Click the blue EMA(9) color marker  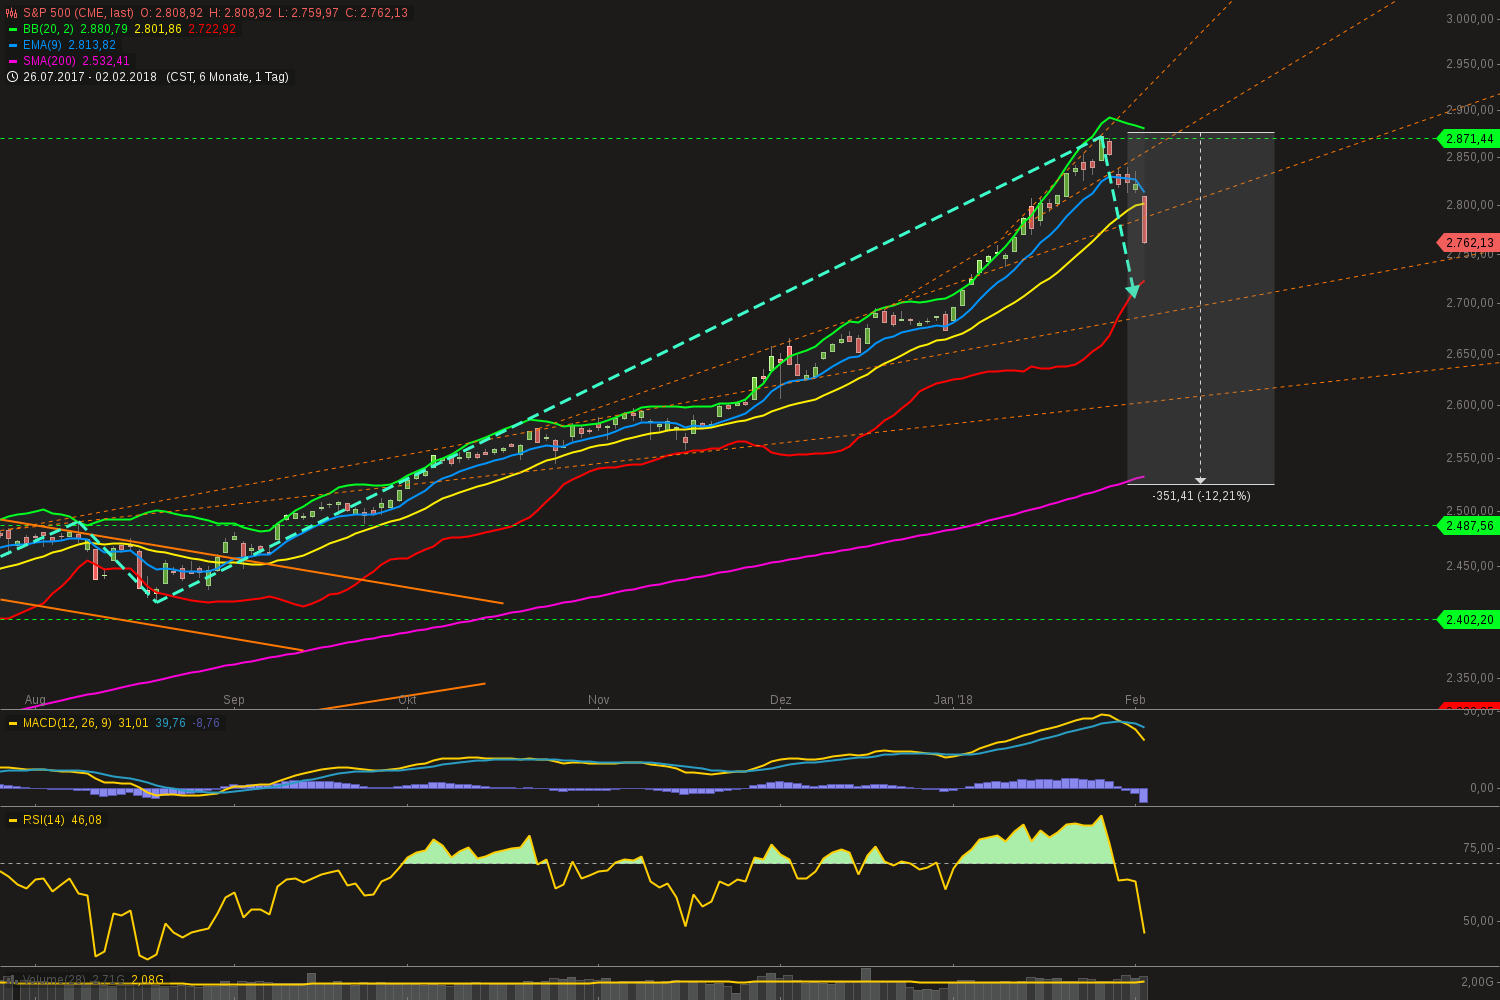[13, 45]
